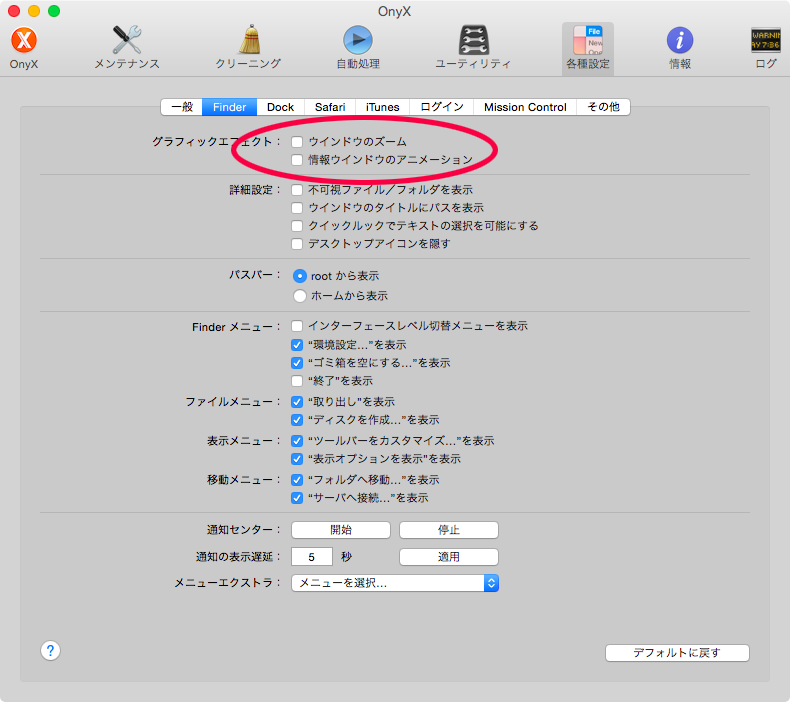Click the 停止 button for 通知センター
The image size is (790, 702).
tap(449, 530)
